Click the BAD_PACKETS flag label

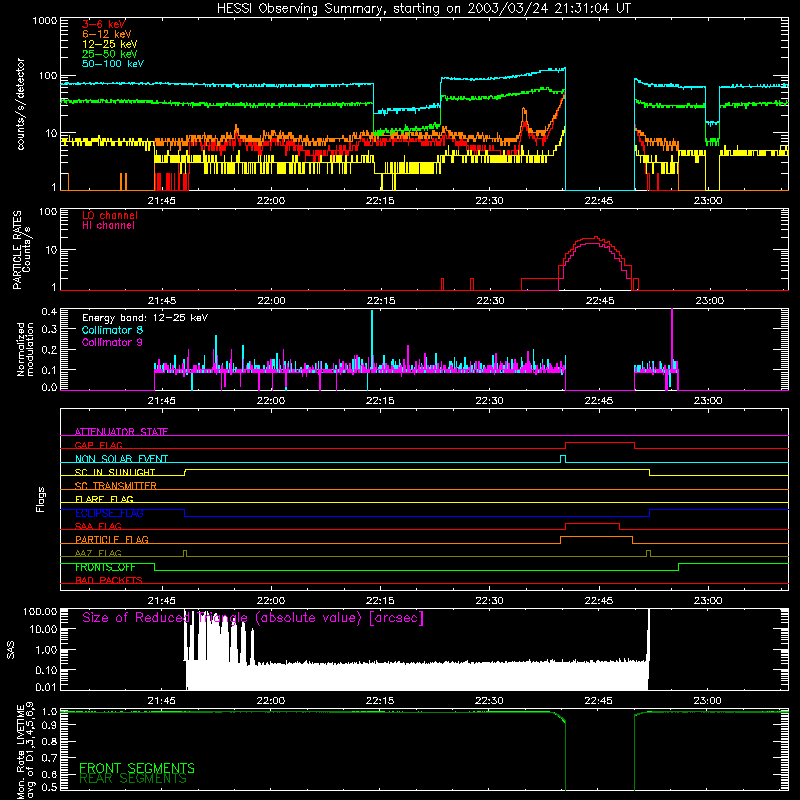coord(109,580)
